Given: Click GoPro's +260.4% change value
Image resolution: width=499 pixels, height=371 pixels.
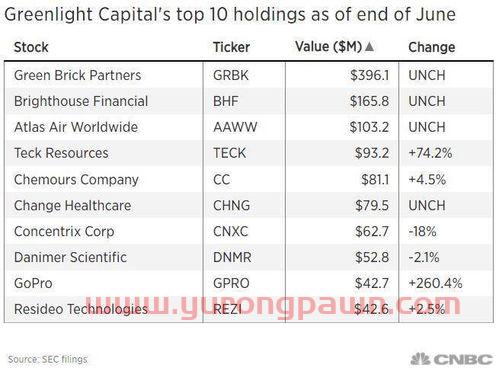Looking at the screenshot, I should coord(435,283).
